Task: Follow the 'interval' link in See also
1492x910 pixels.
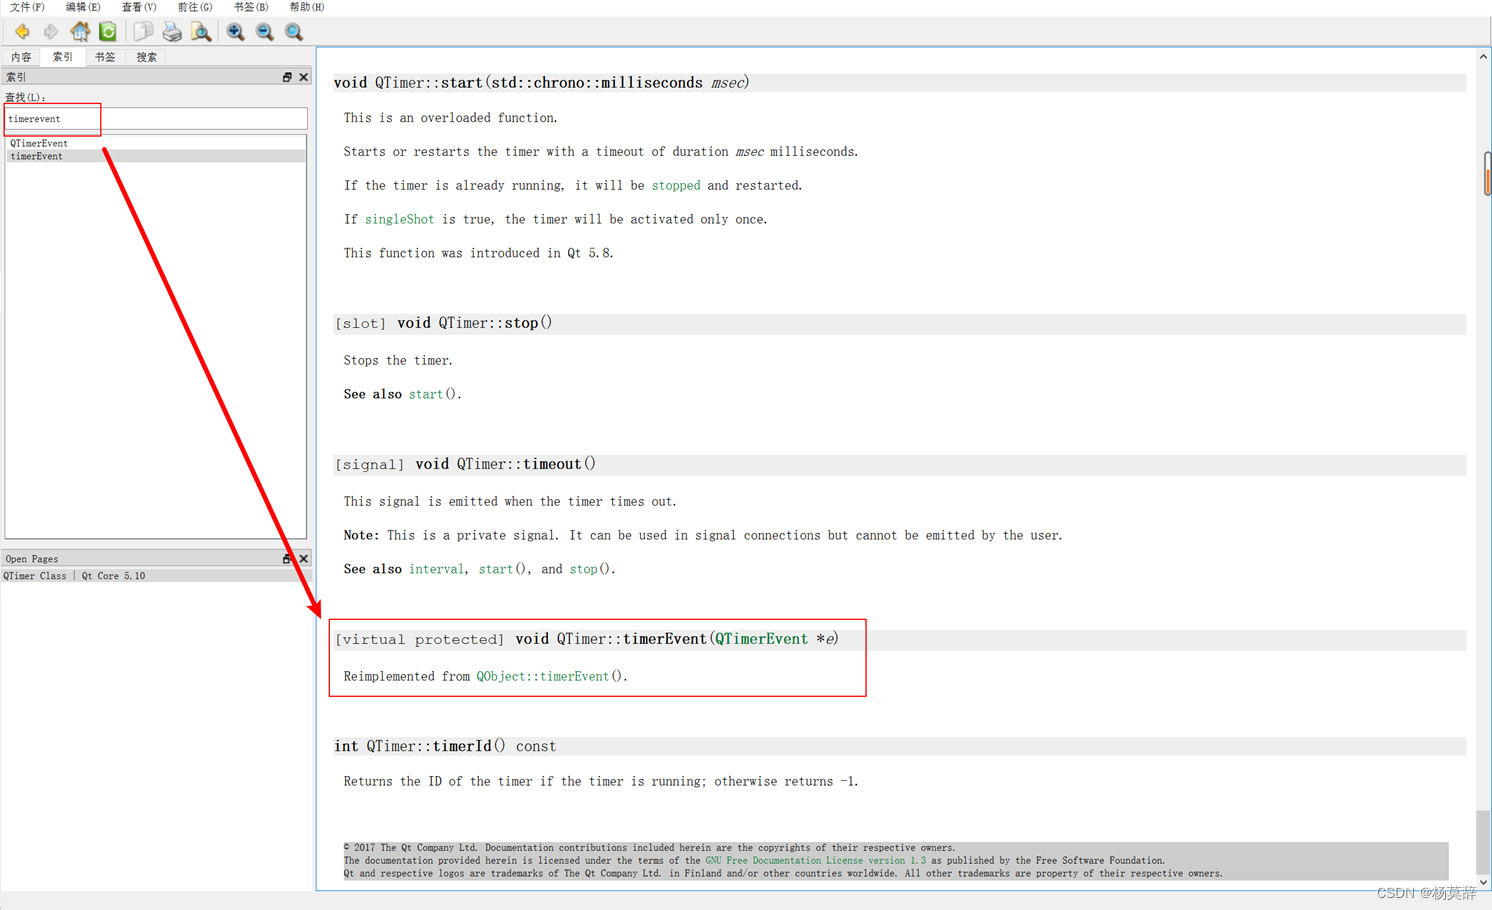Action: 436,570
